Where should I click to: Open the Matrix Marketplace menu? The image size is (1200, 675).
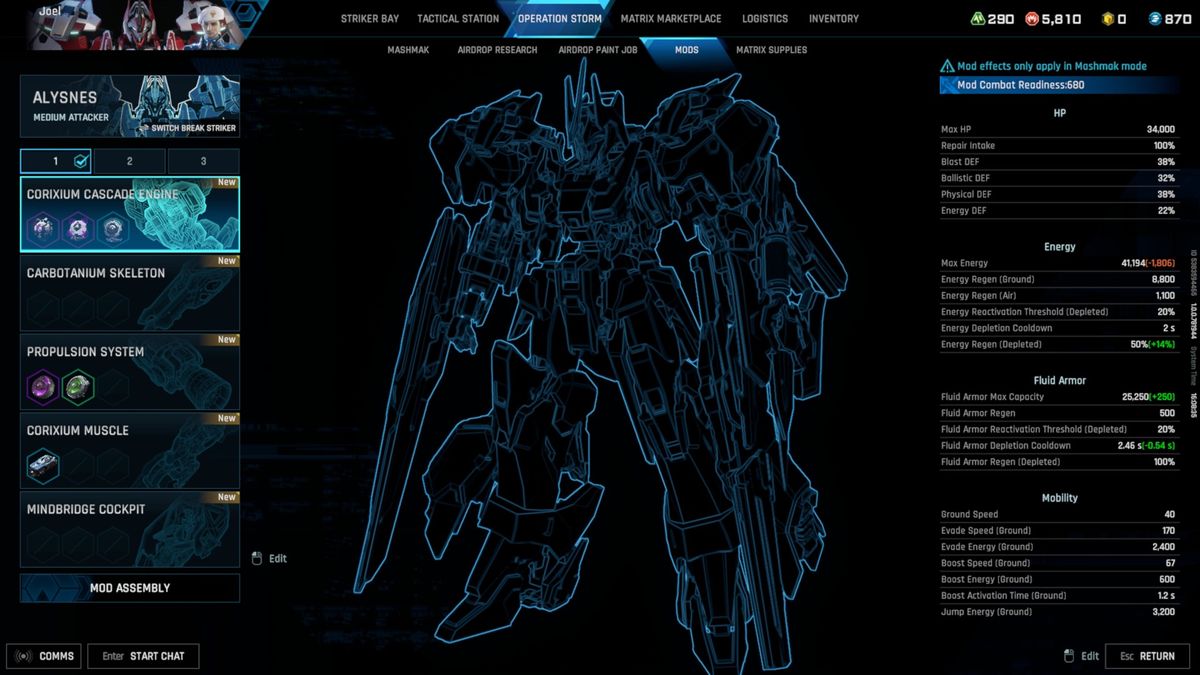pos(671,18)
